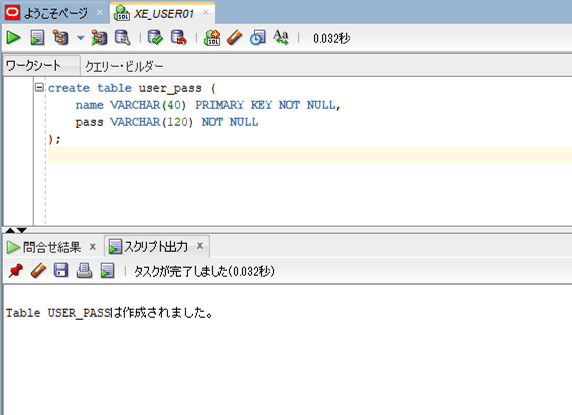Select the ワークシート tab
This screenshot has width=572, height=415.
(33, 66)
